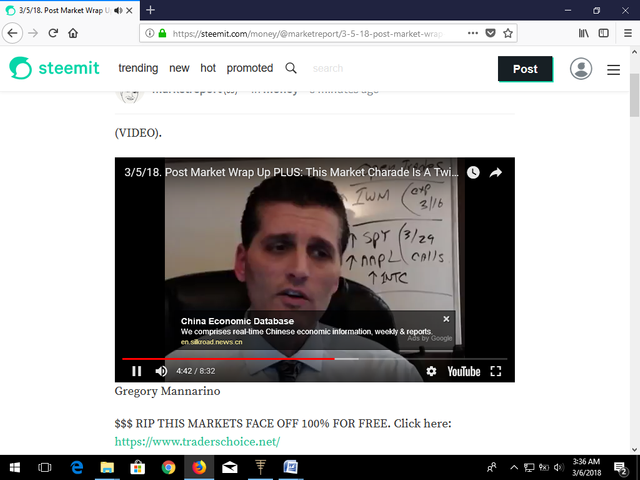Open the traderschoice.net link
This screenshot has height=480, width=640.
197,442
